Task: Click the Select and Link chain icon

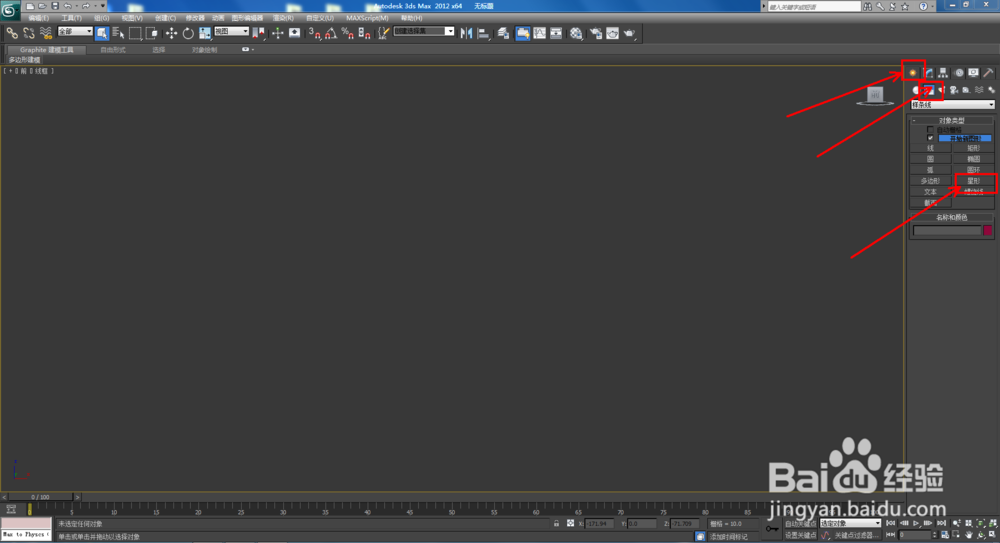Action: pos(12,33)
